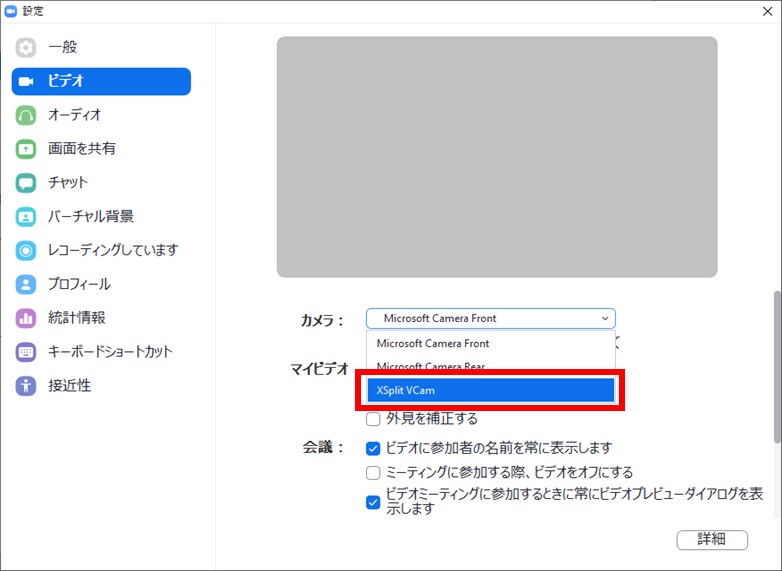The height and width of the screenshot is (571, 782).
Task: Open 統計情報 section
Action: pos(101,318)
